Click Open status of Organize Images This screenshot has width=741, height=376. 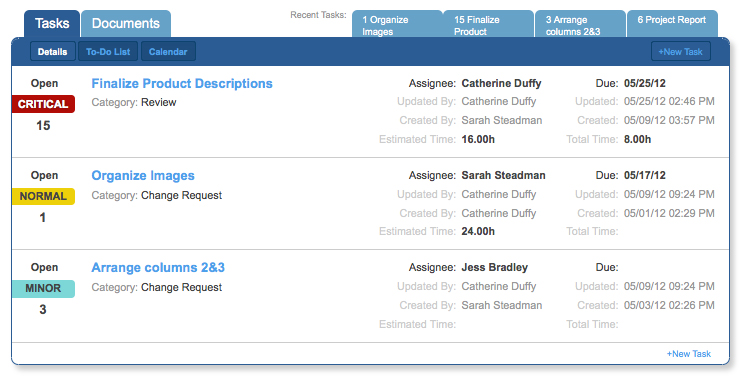(x=44, y=175)
